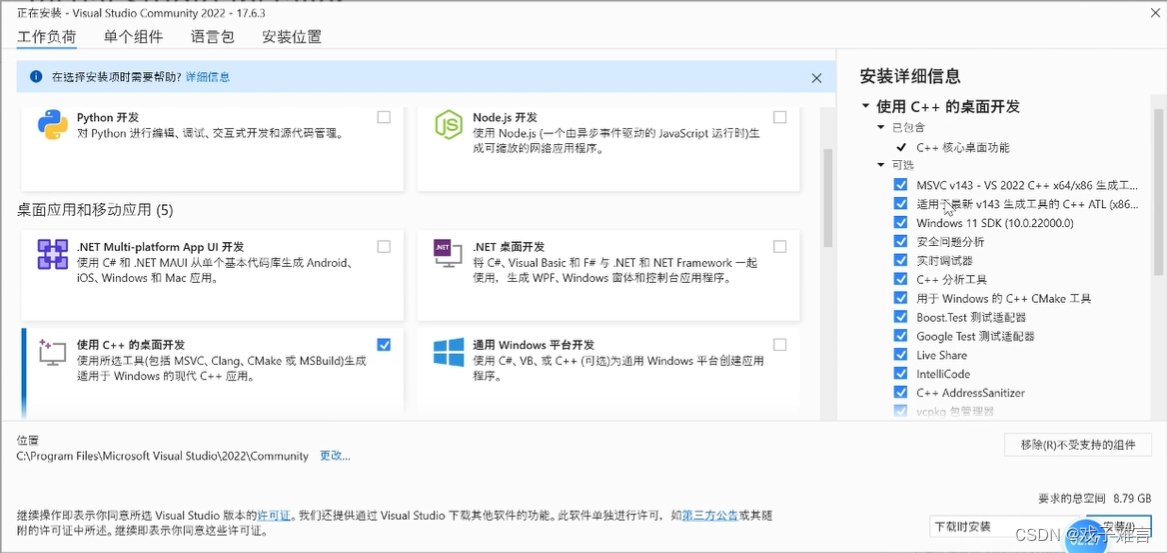The width and height of the screenshot is (1167, 553).
Task: Uncheck the C++ 分析工具 option
Action: point(901,279)
